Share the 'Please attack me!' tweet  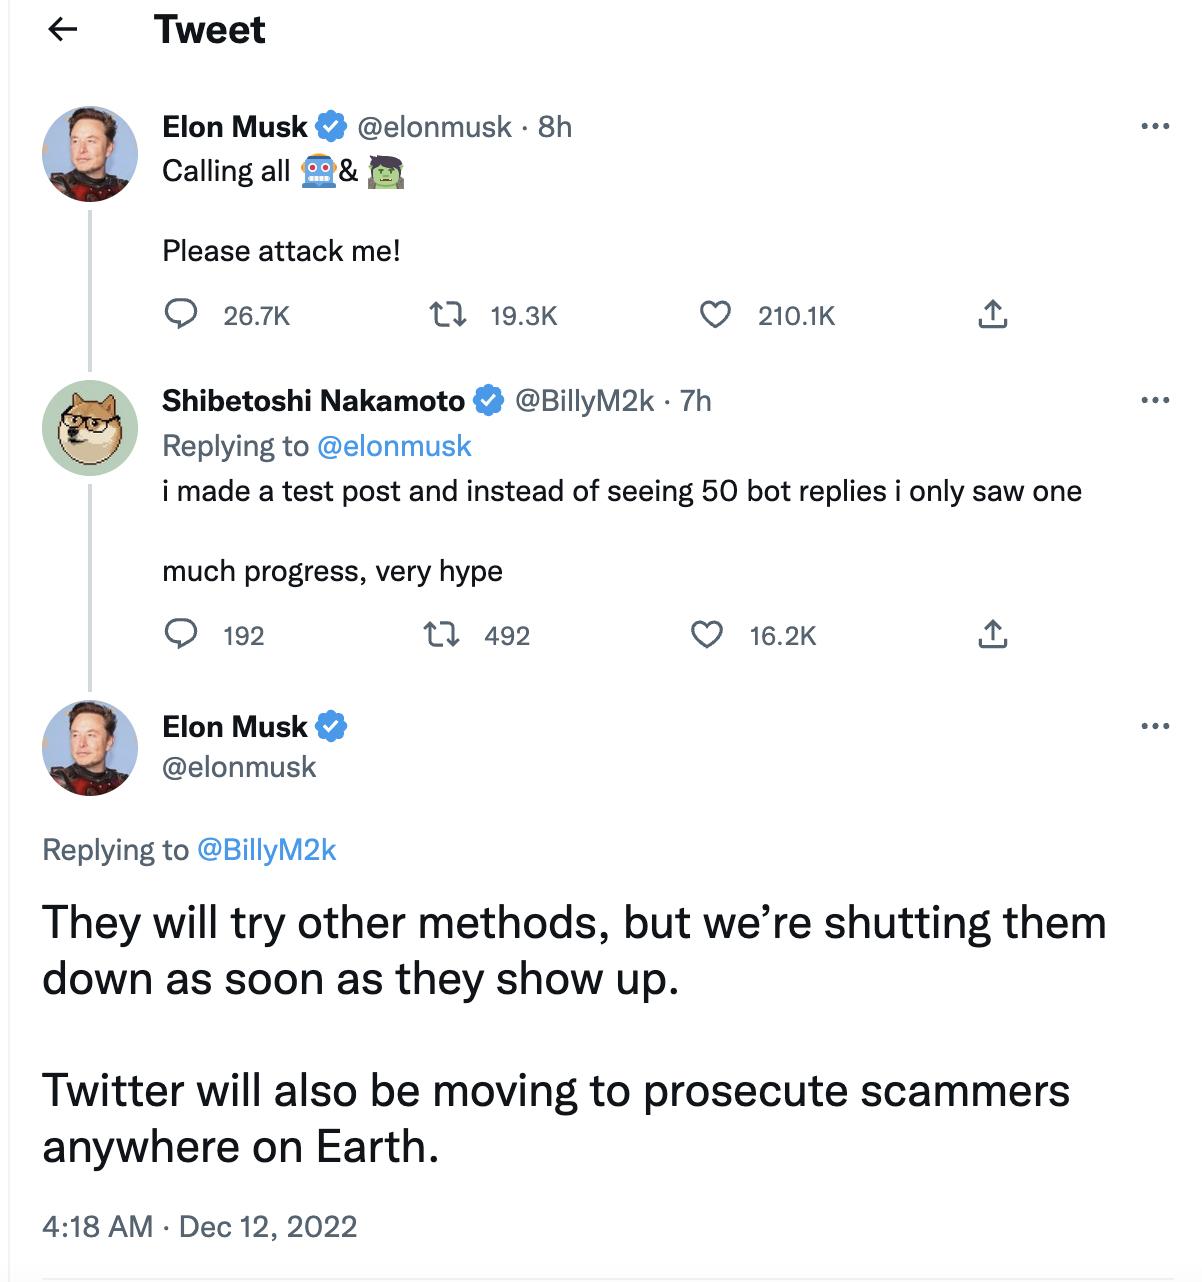(x=992, y=315)
